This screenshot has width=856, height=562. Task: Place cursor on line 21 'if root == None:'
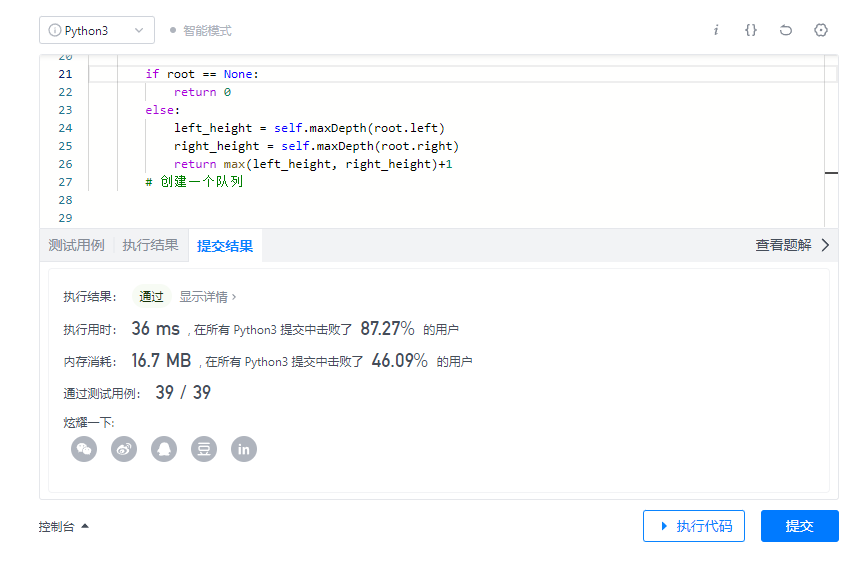202,74
